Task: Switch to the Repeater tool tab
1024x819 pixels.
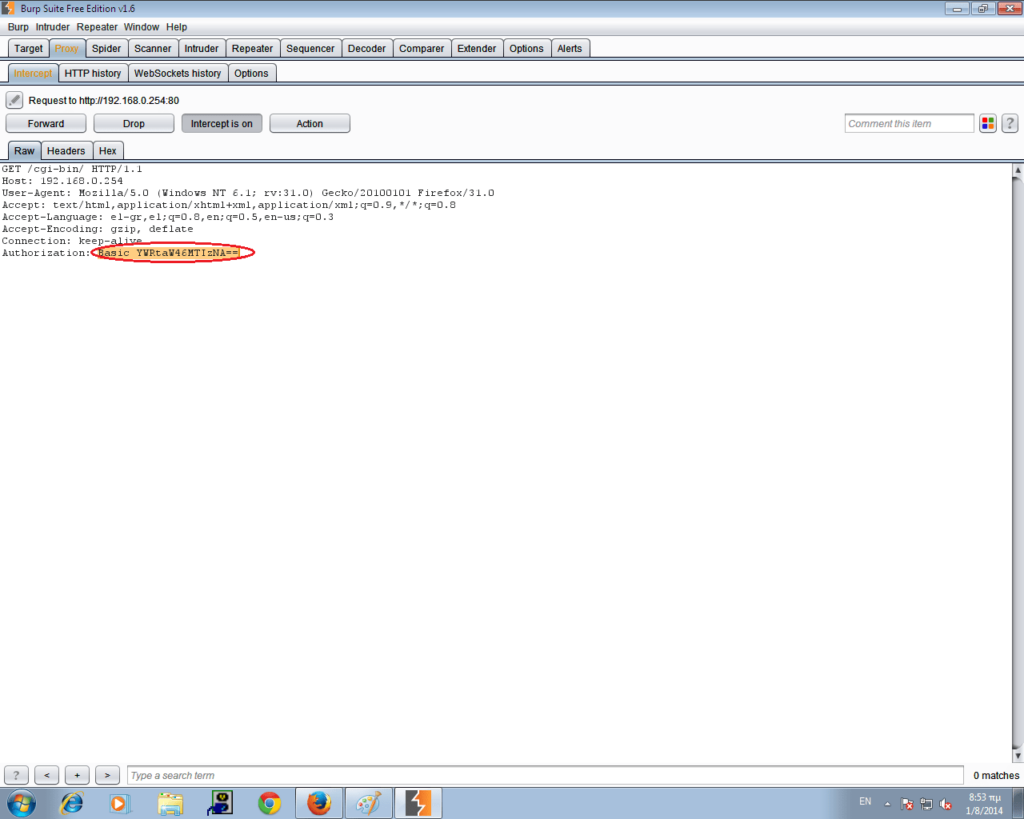Action: [x=252, y=48]
